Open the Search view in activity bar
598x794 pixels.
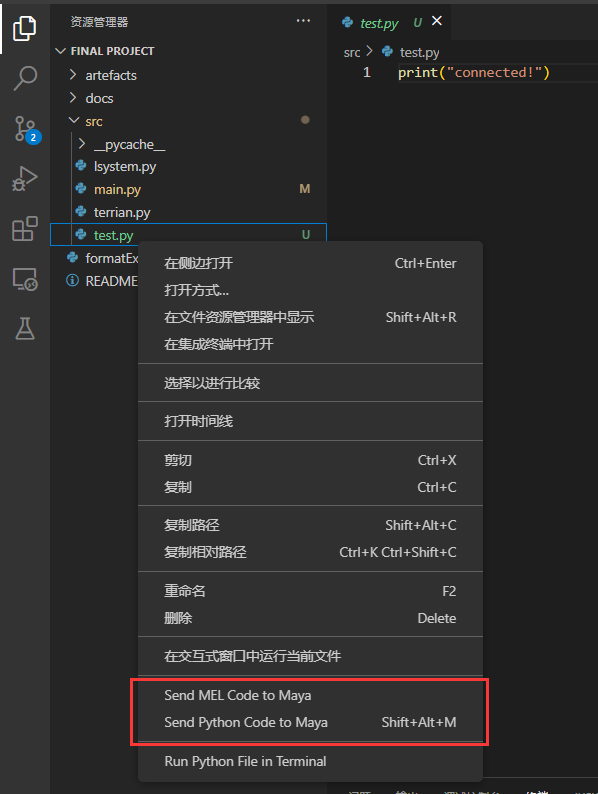(24, 78)
